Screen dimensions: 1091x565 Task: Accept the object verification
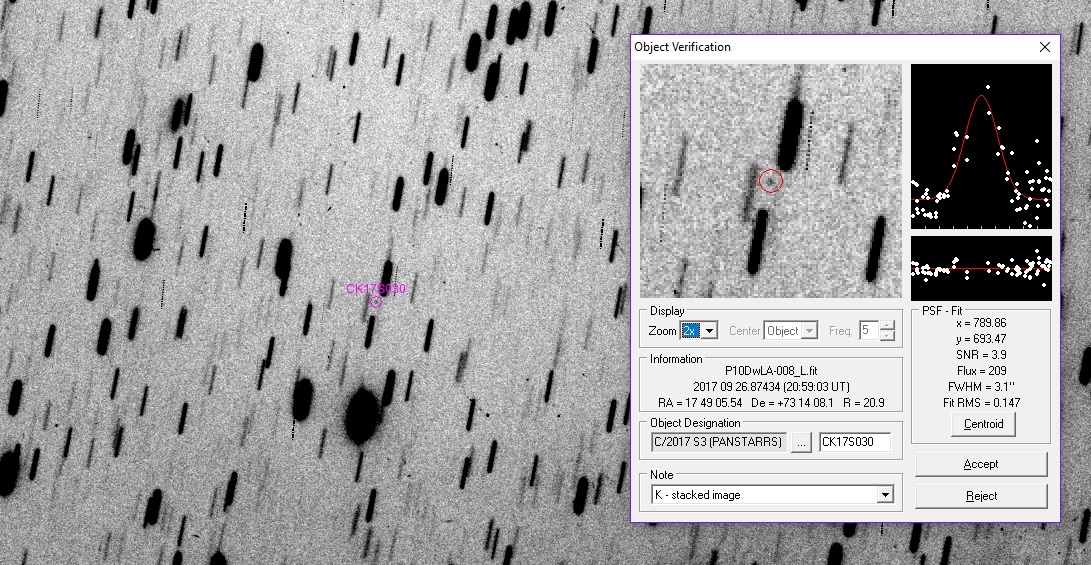click(980, 464)
